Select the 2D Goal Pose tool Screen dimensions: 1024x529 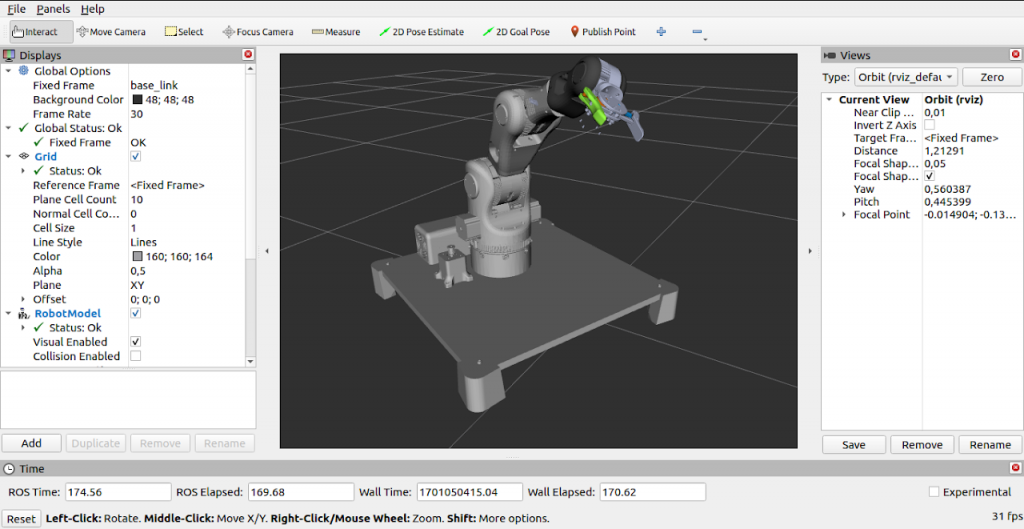516,32
